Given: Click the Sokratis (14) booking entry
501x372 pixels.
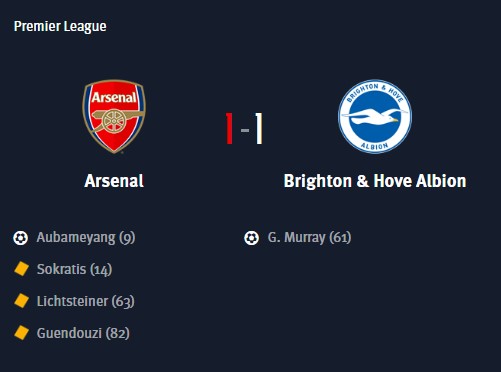Looking at the screenshot, I should 74,270.
